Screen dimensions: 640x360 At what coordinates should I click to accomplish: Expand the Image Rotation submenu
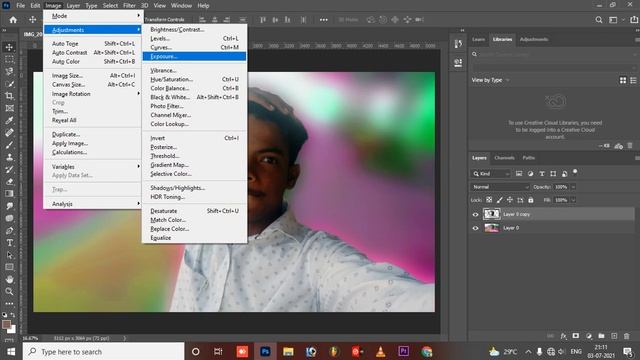point(93,93)
